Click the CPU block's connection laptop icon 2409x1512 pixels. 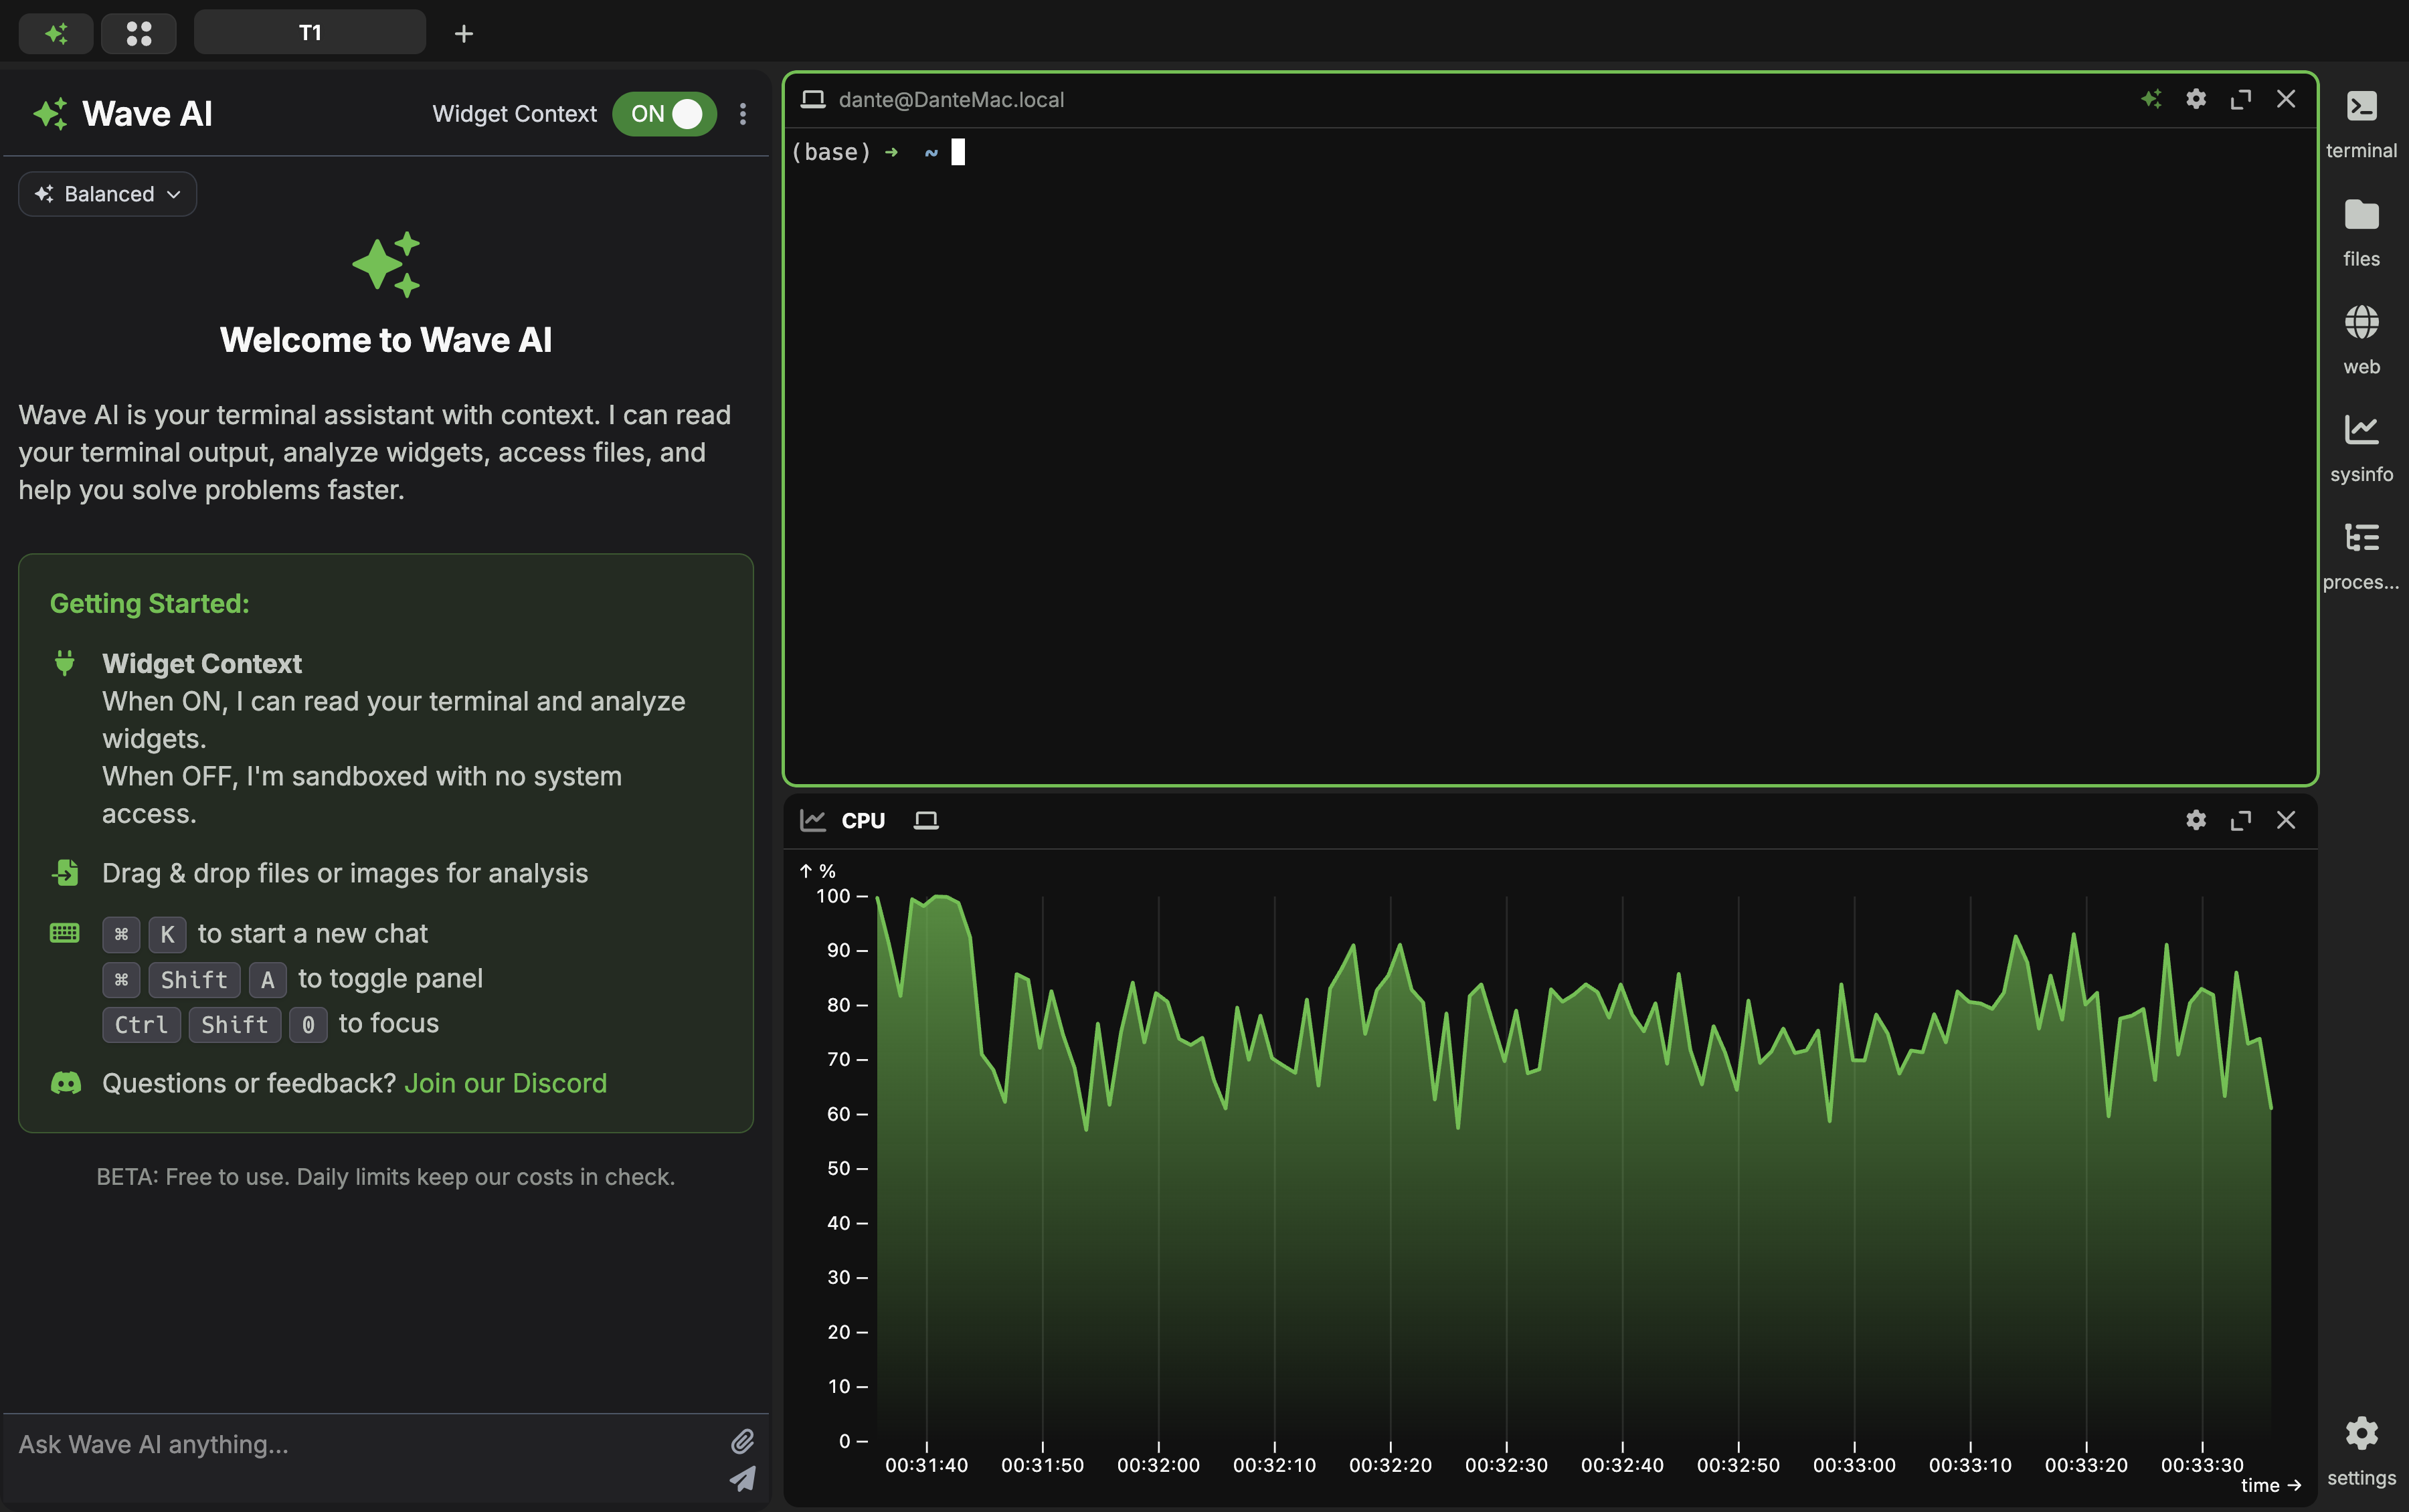pos(926,820)
